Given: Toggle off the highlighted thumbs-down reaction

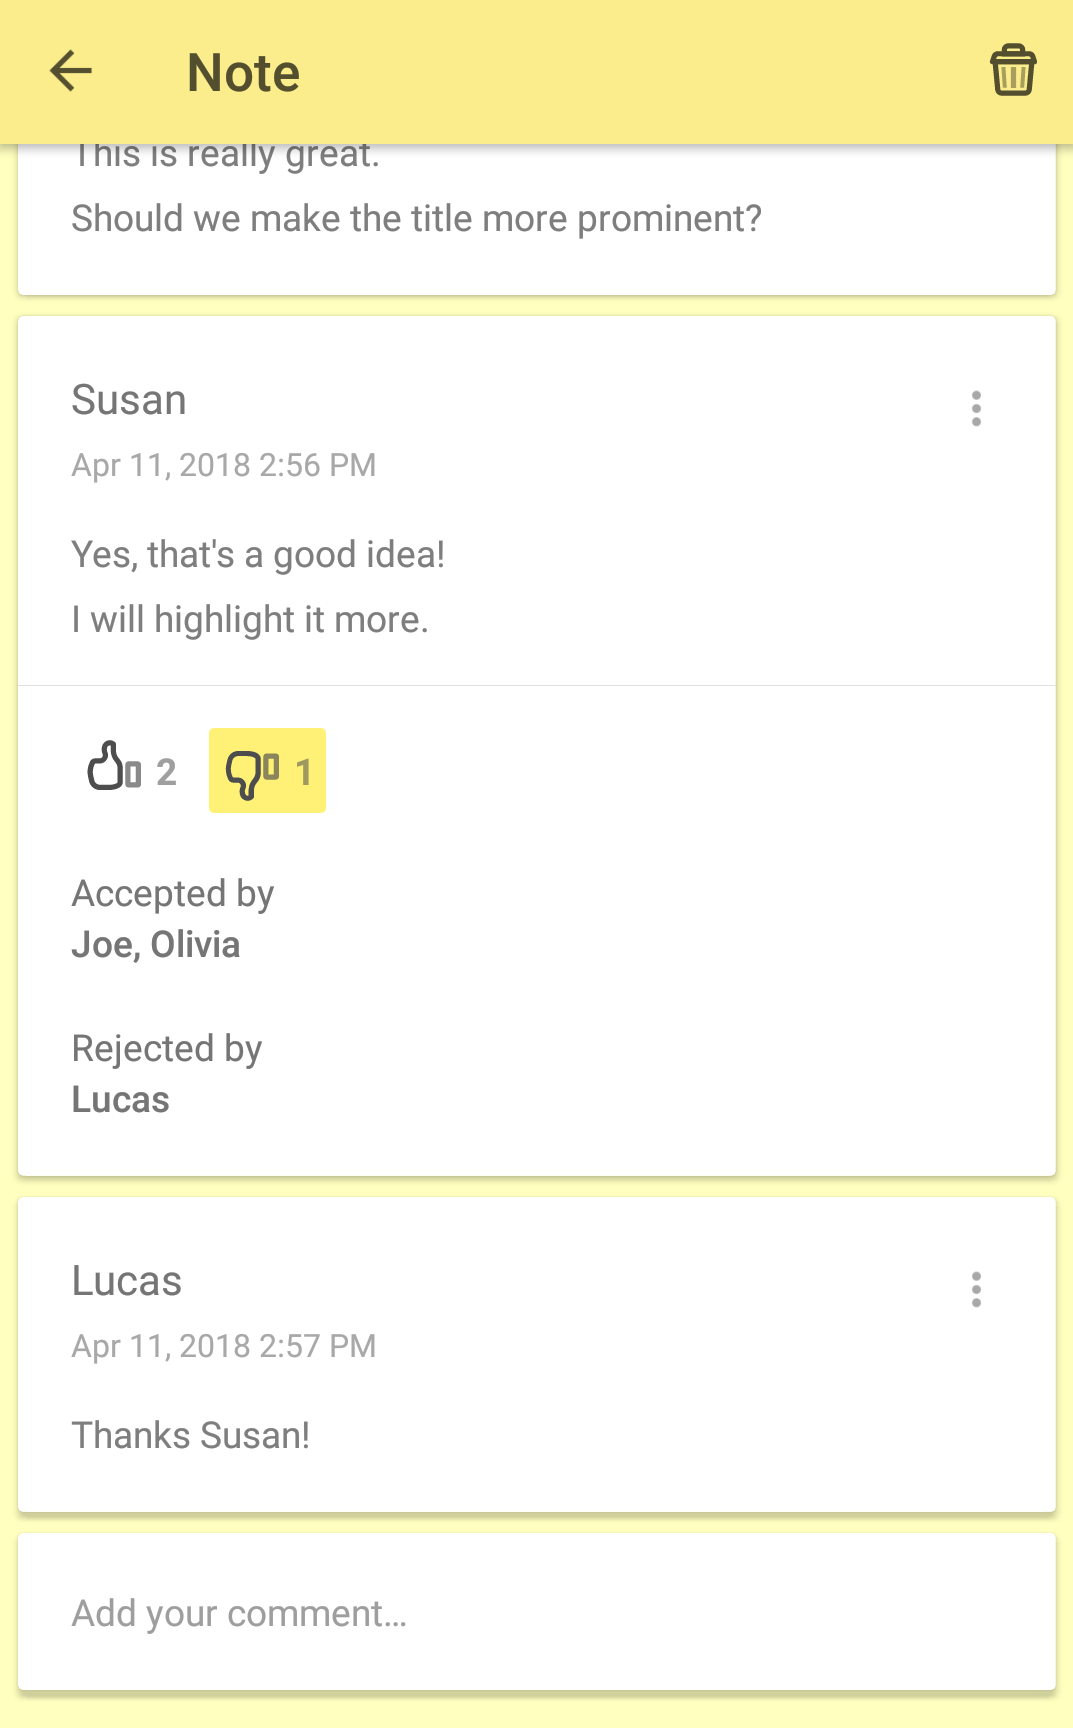Looking at the screenshot, I should pos(266,770).
